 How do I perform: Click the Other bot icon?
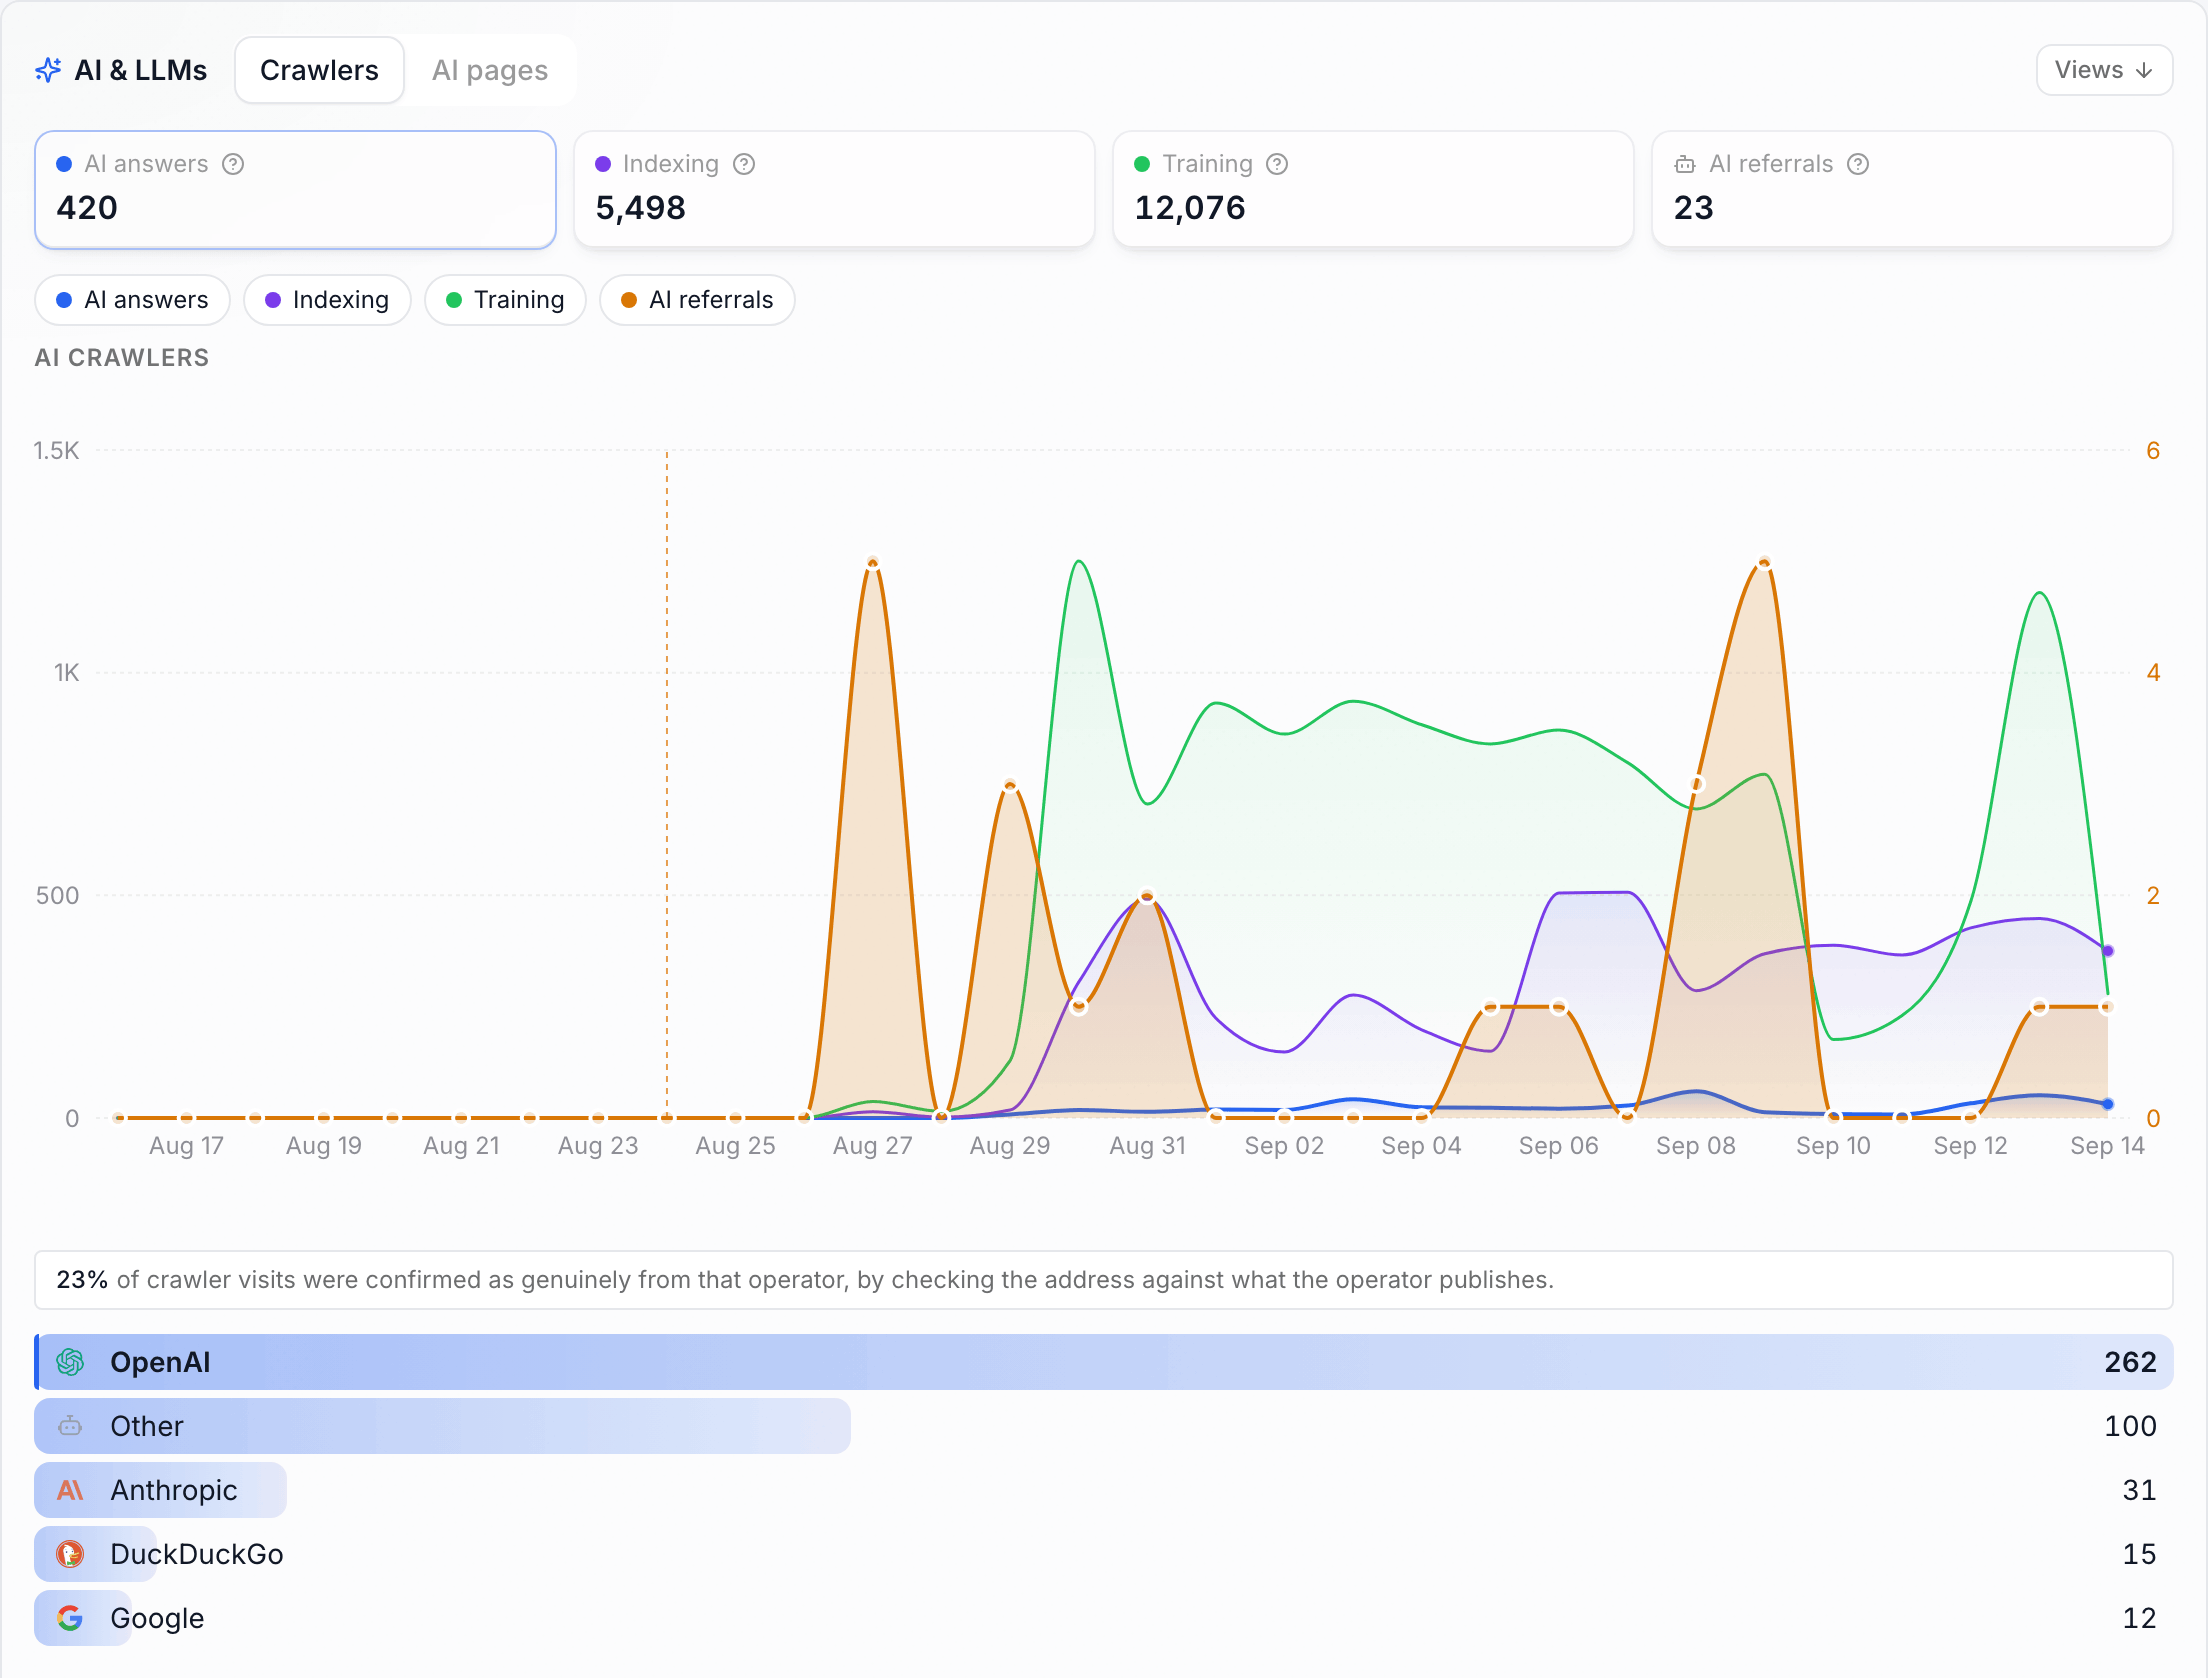click(70, 1426)
